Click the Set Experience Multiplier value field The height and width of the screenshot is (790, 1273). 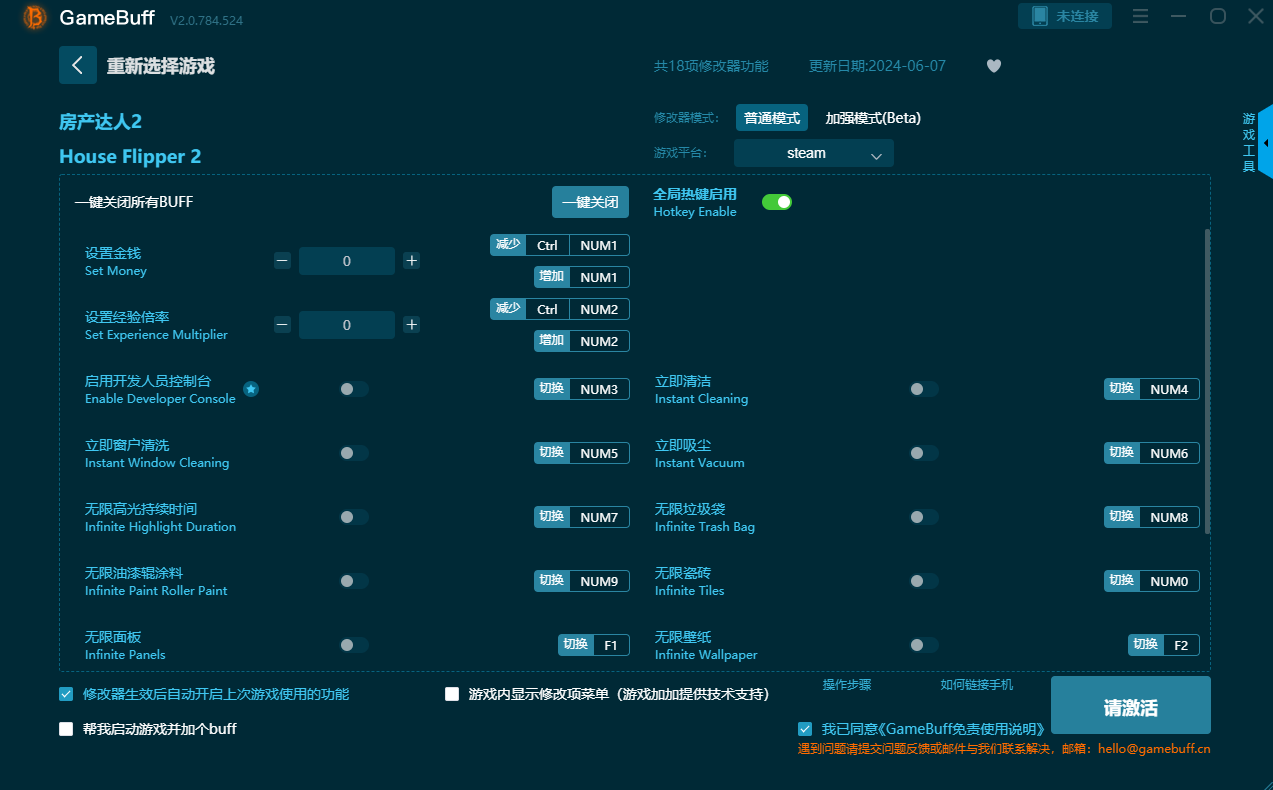347,325
